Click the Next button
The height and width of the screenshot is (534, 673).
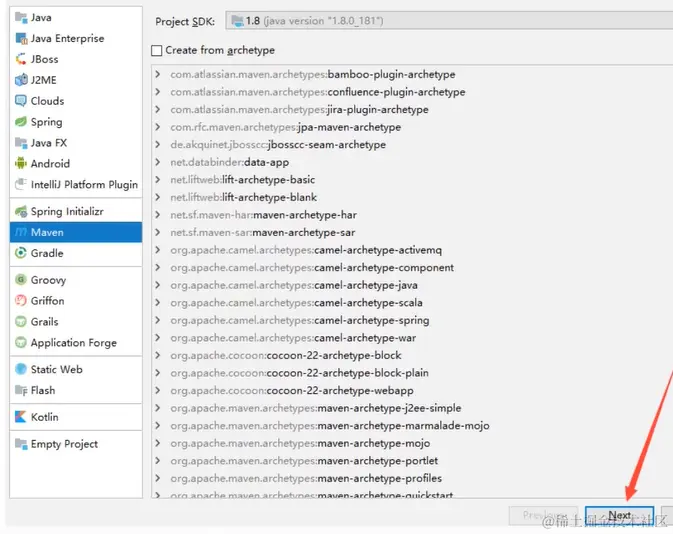(619, 515)
